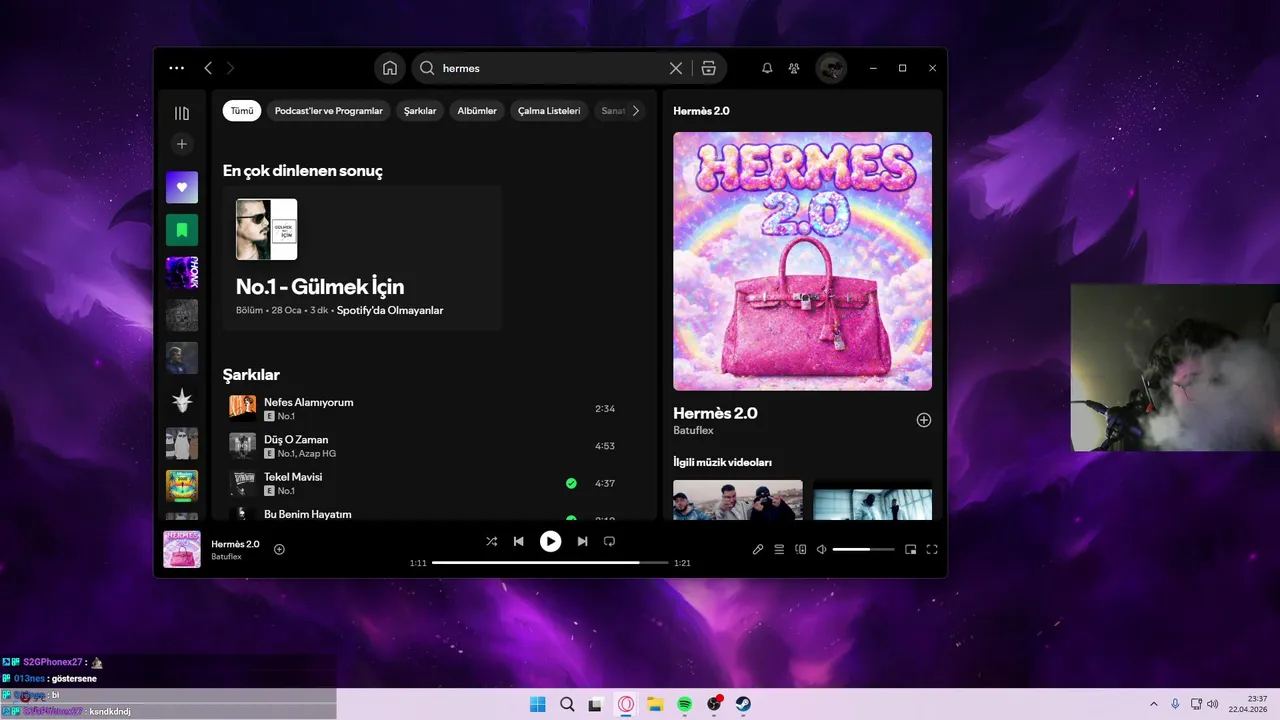The height and width of the screenshot is (720, 1280).
Task: Go back with the left arrow
Action: (208, 68)
